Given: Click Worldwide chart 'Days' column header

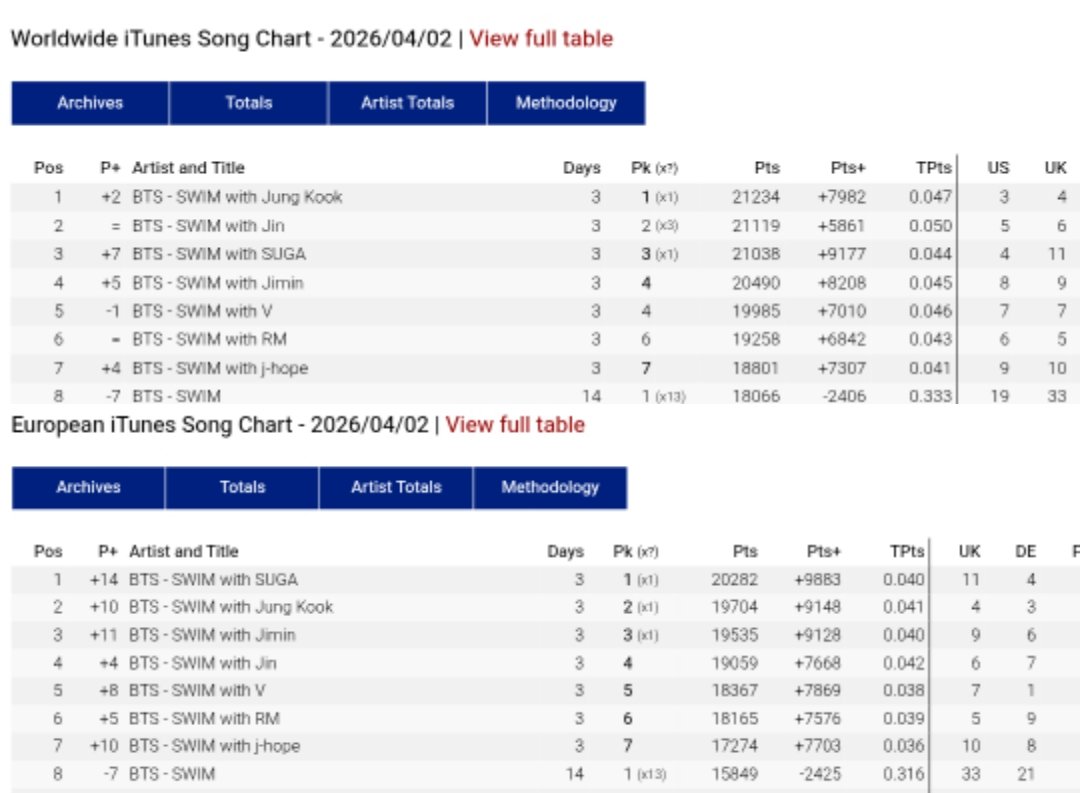Looking at the screenshot, I should coord(581,168).
